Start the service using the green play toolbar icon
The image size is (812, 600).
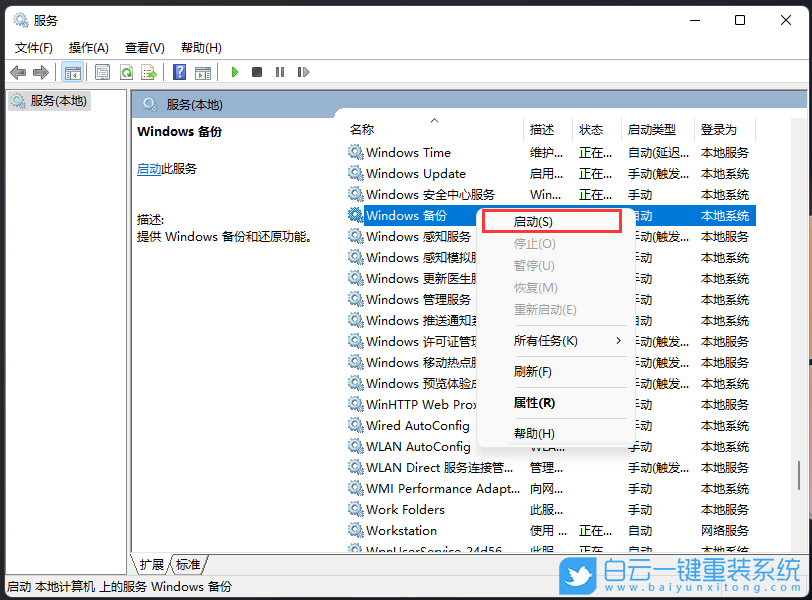click(234, 72)
